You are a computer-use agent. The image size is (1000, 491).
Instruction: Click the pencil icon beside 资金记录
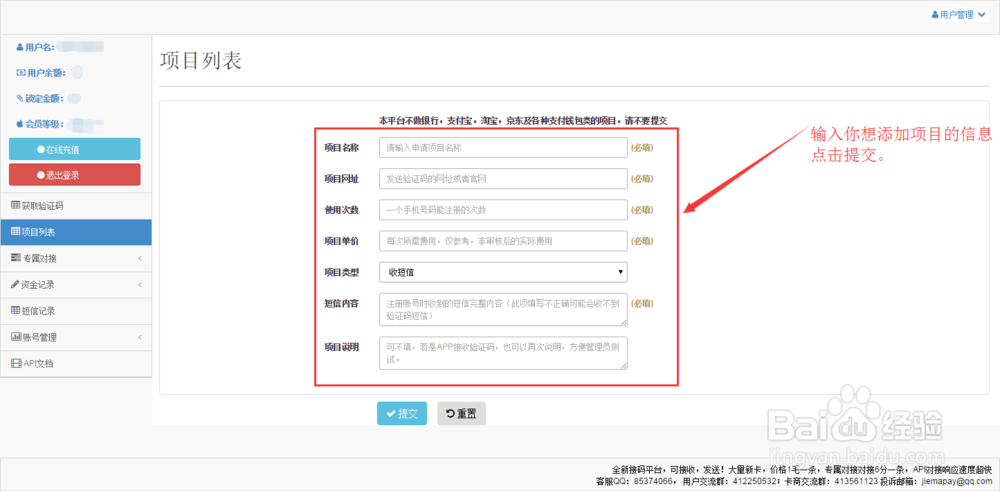(15, 284)
